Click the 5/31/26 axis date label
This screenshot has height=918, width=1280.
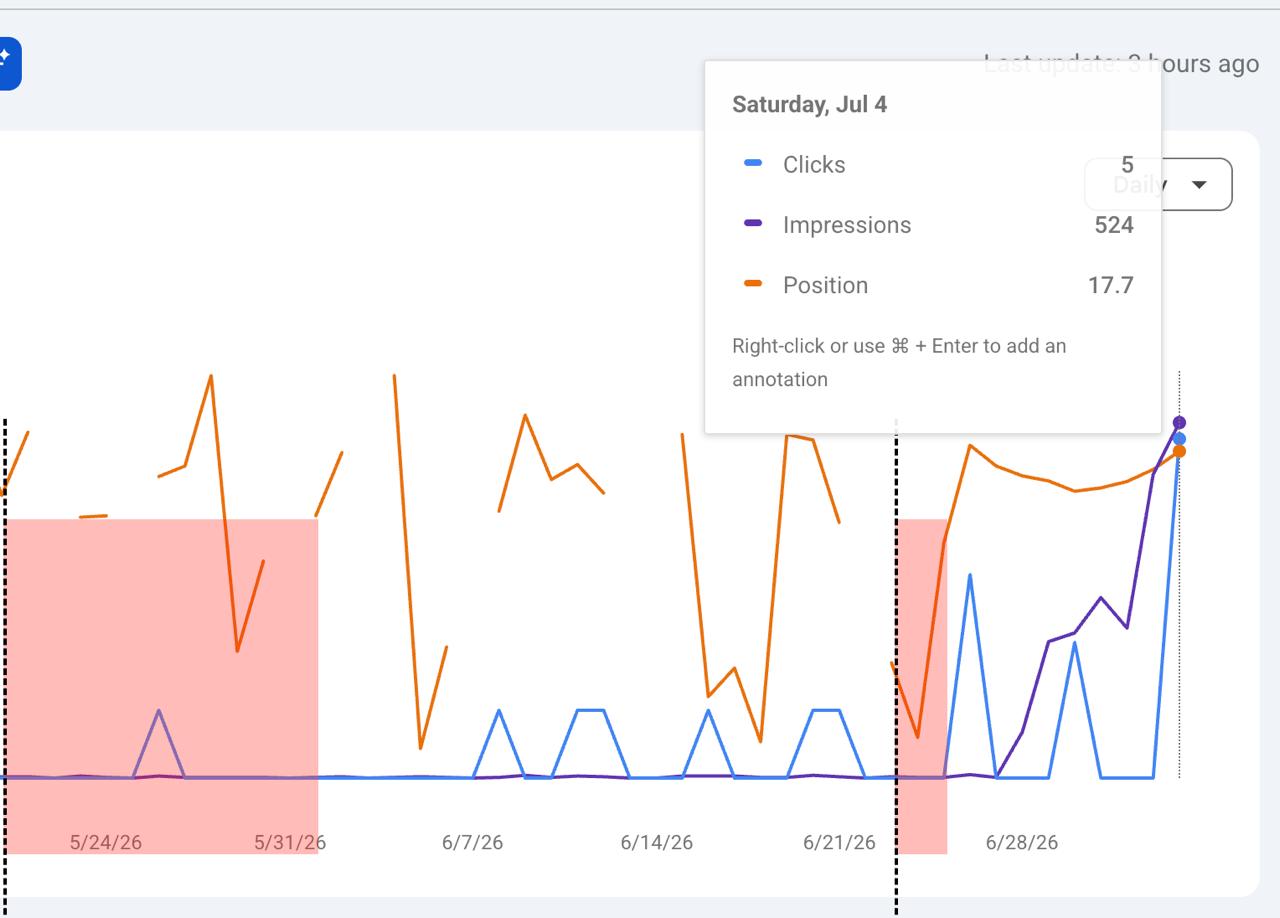(290, 842)
